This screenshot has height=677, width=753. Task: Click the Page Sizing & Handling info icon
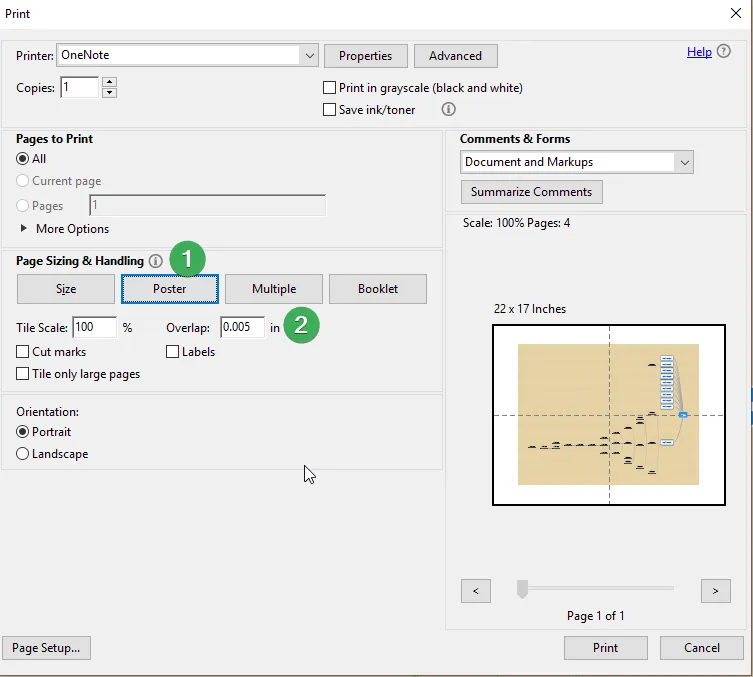[x=156, y=261]
